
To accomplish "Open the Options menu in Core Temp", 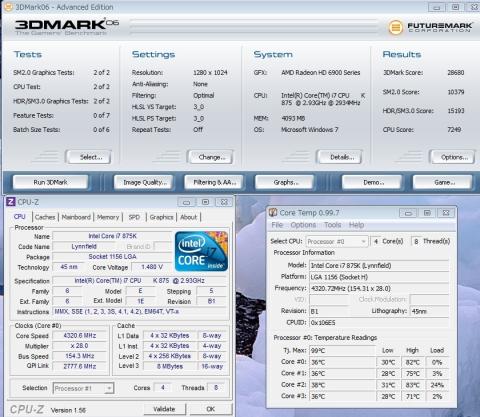I will pos(303,225).
